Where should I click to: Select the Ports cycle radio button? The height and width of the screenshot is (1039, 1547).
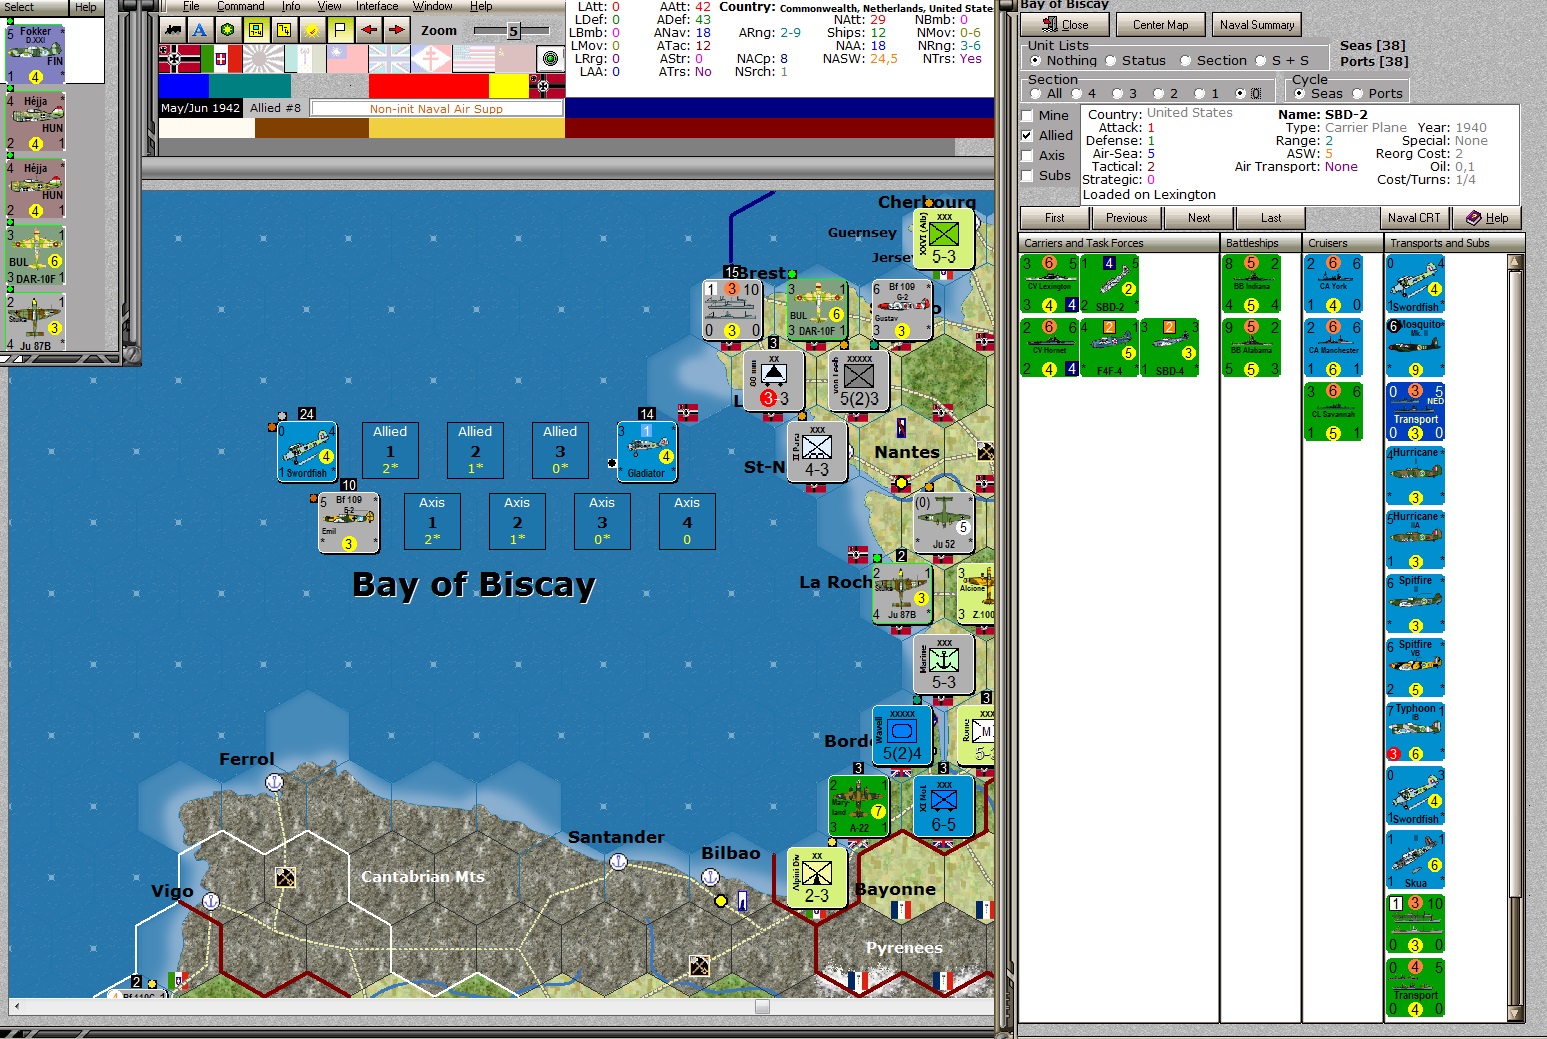click(x=1358, y=94)
